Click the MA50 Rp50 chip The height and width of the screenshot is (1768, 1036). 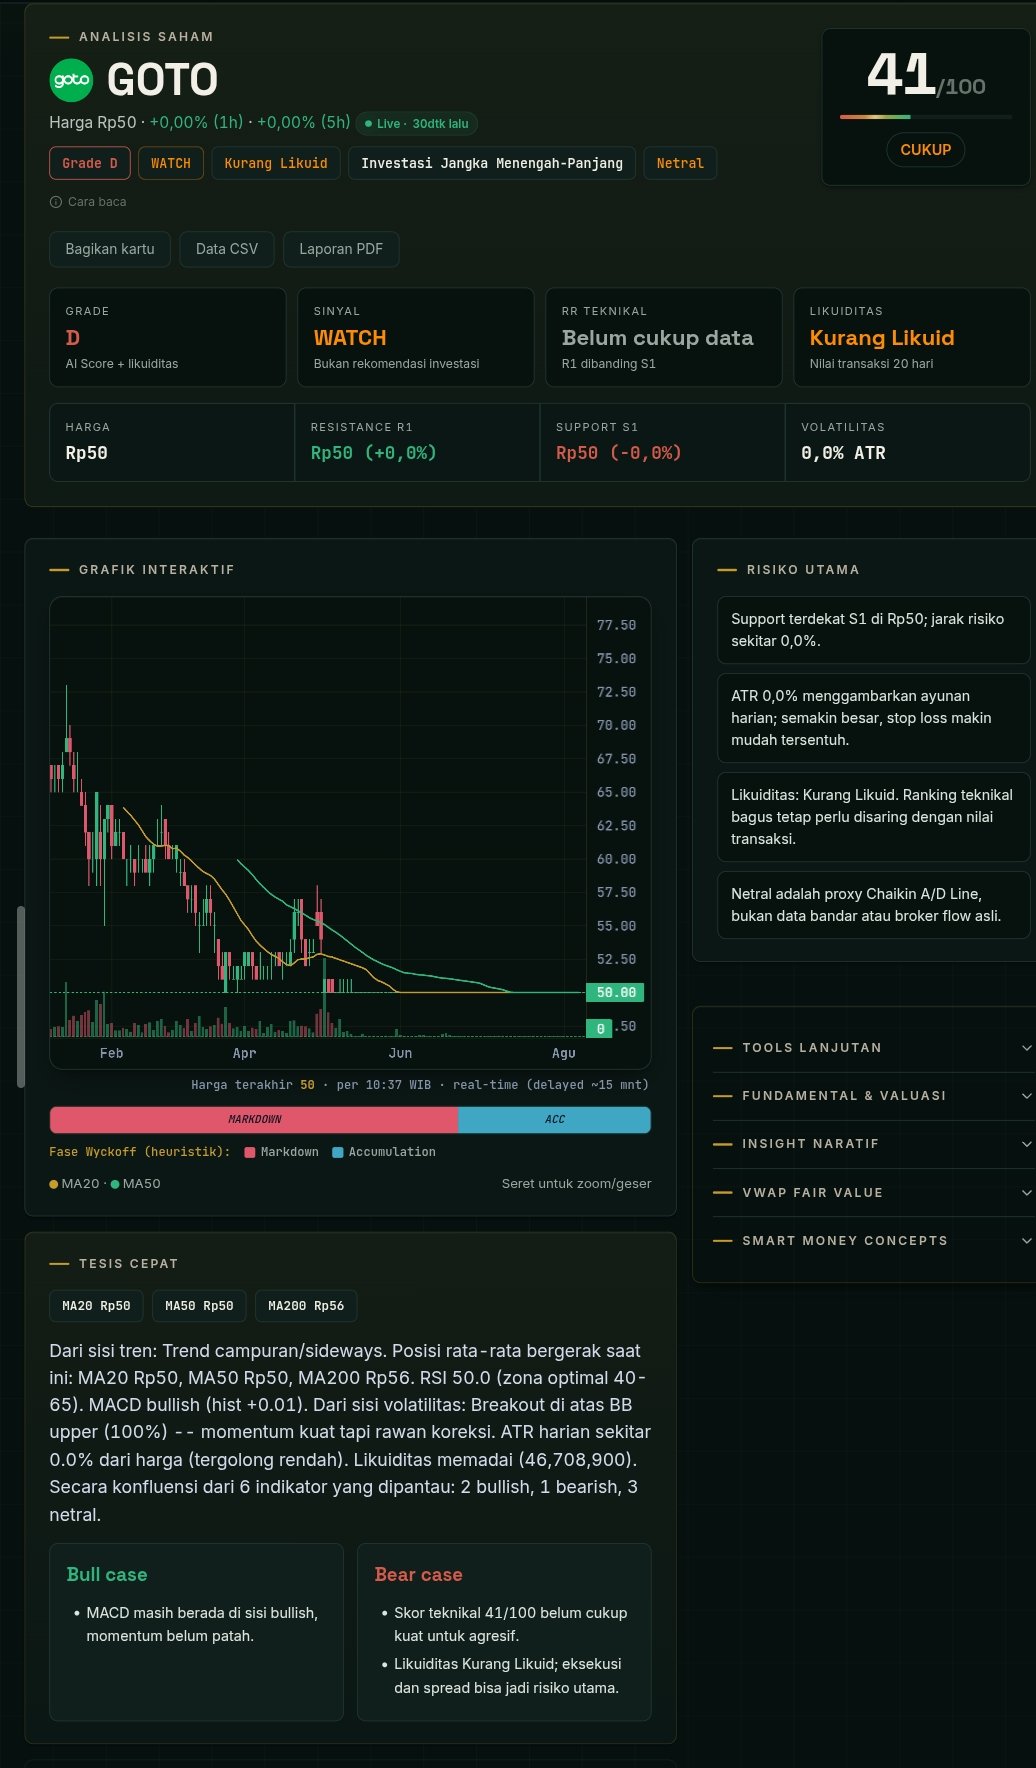click(x=199, y=1306)
